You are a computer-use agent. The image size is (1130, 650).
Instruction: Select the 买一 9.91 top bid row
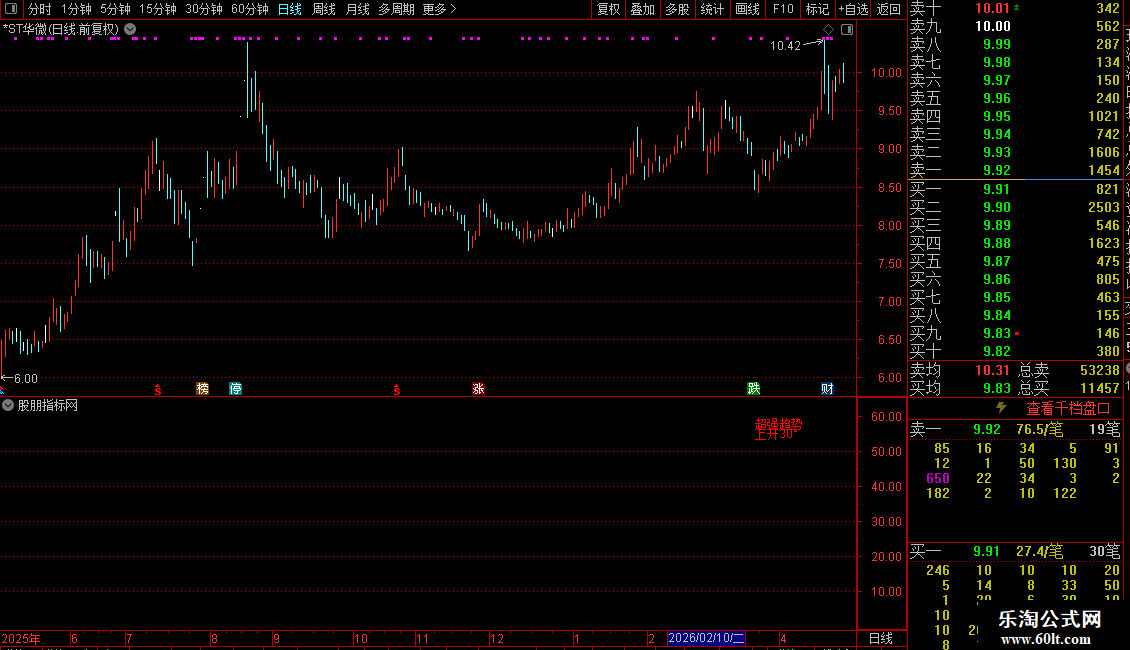1015,189
